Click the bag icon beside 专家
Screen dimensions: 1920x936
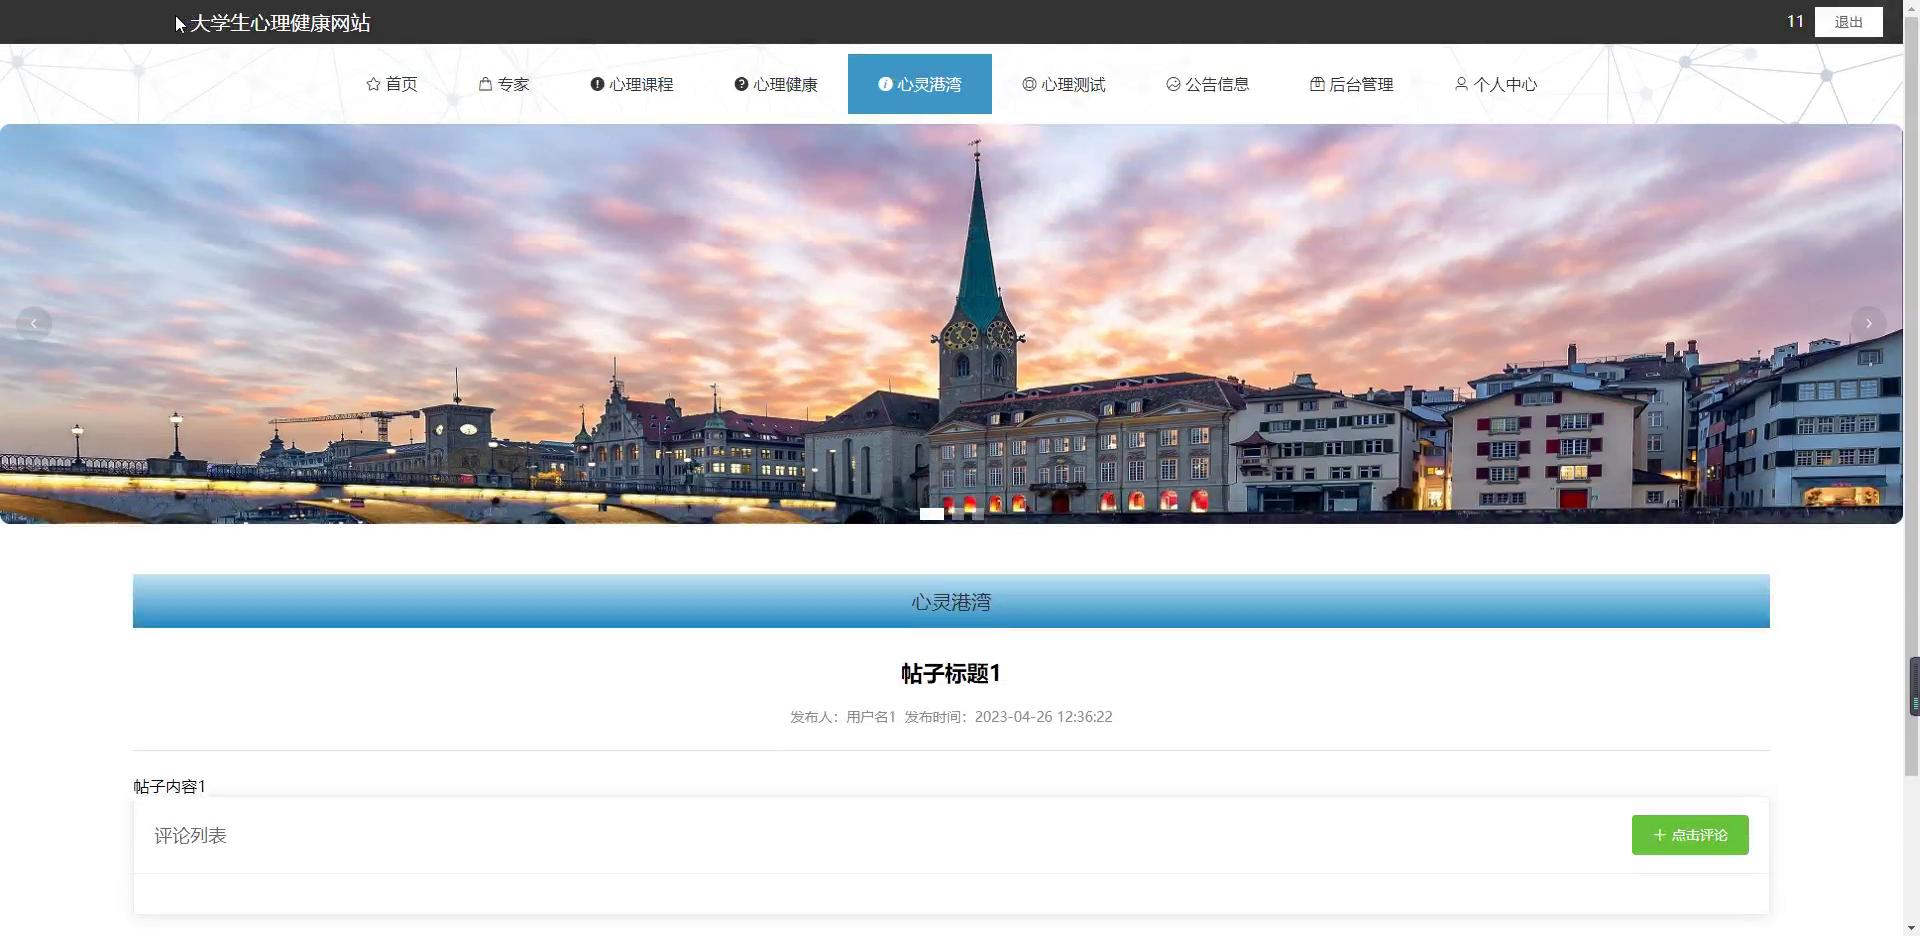pos(485,84)
